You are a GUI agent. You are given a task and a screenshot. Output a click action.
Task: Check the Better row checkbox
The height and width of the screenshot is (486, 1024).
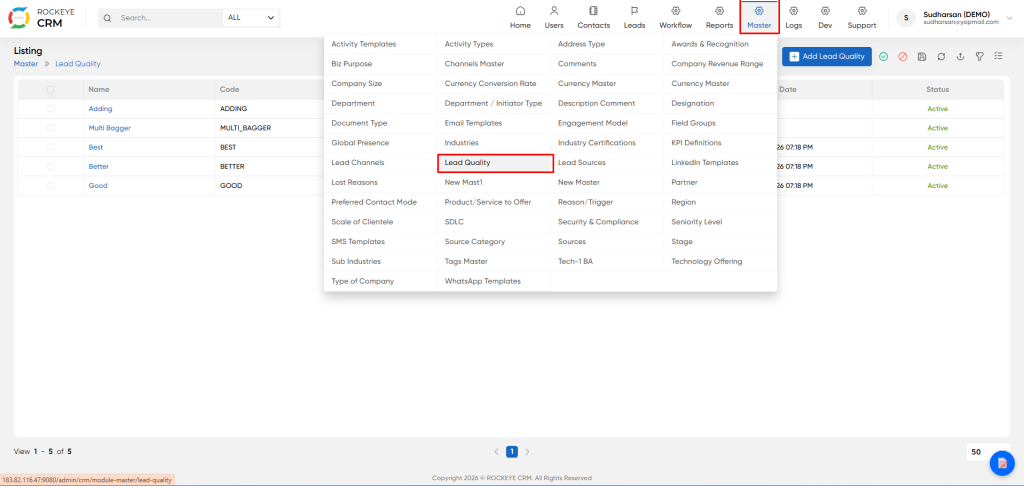[x=51, y=167]
